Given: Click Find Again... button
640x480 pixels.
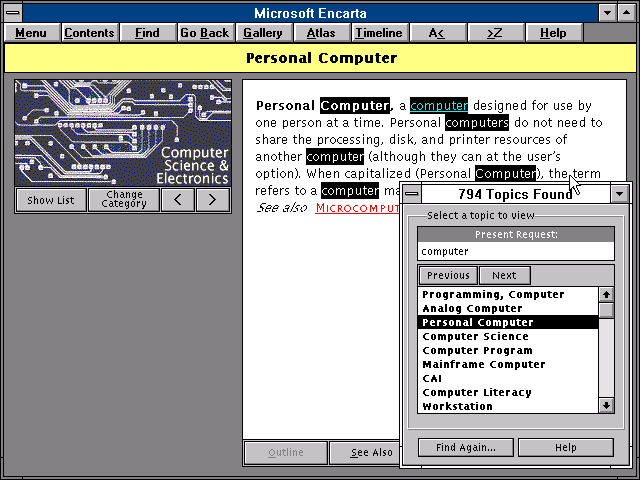Looking at the screenshot, I should pos(466,448).
